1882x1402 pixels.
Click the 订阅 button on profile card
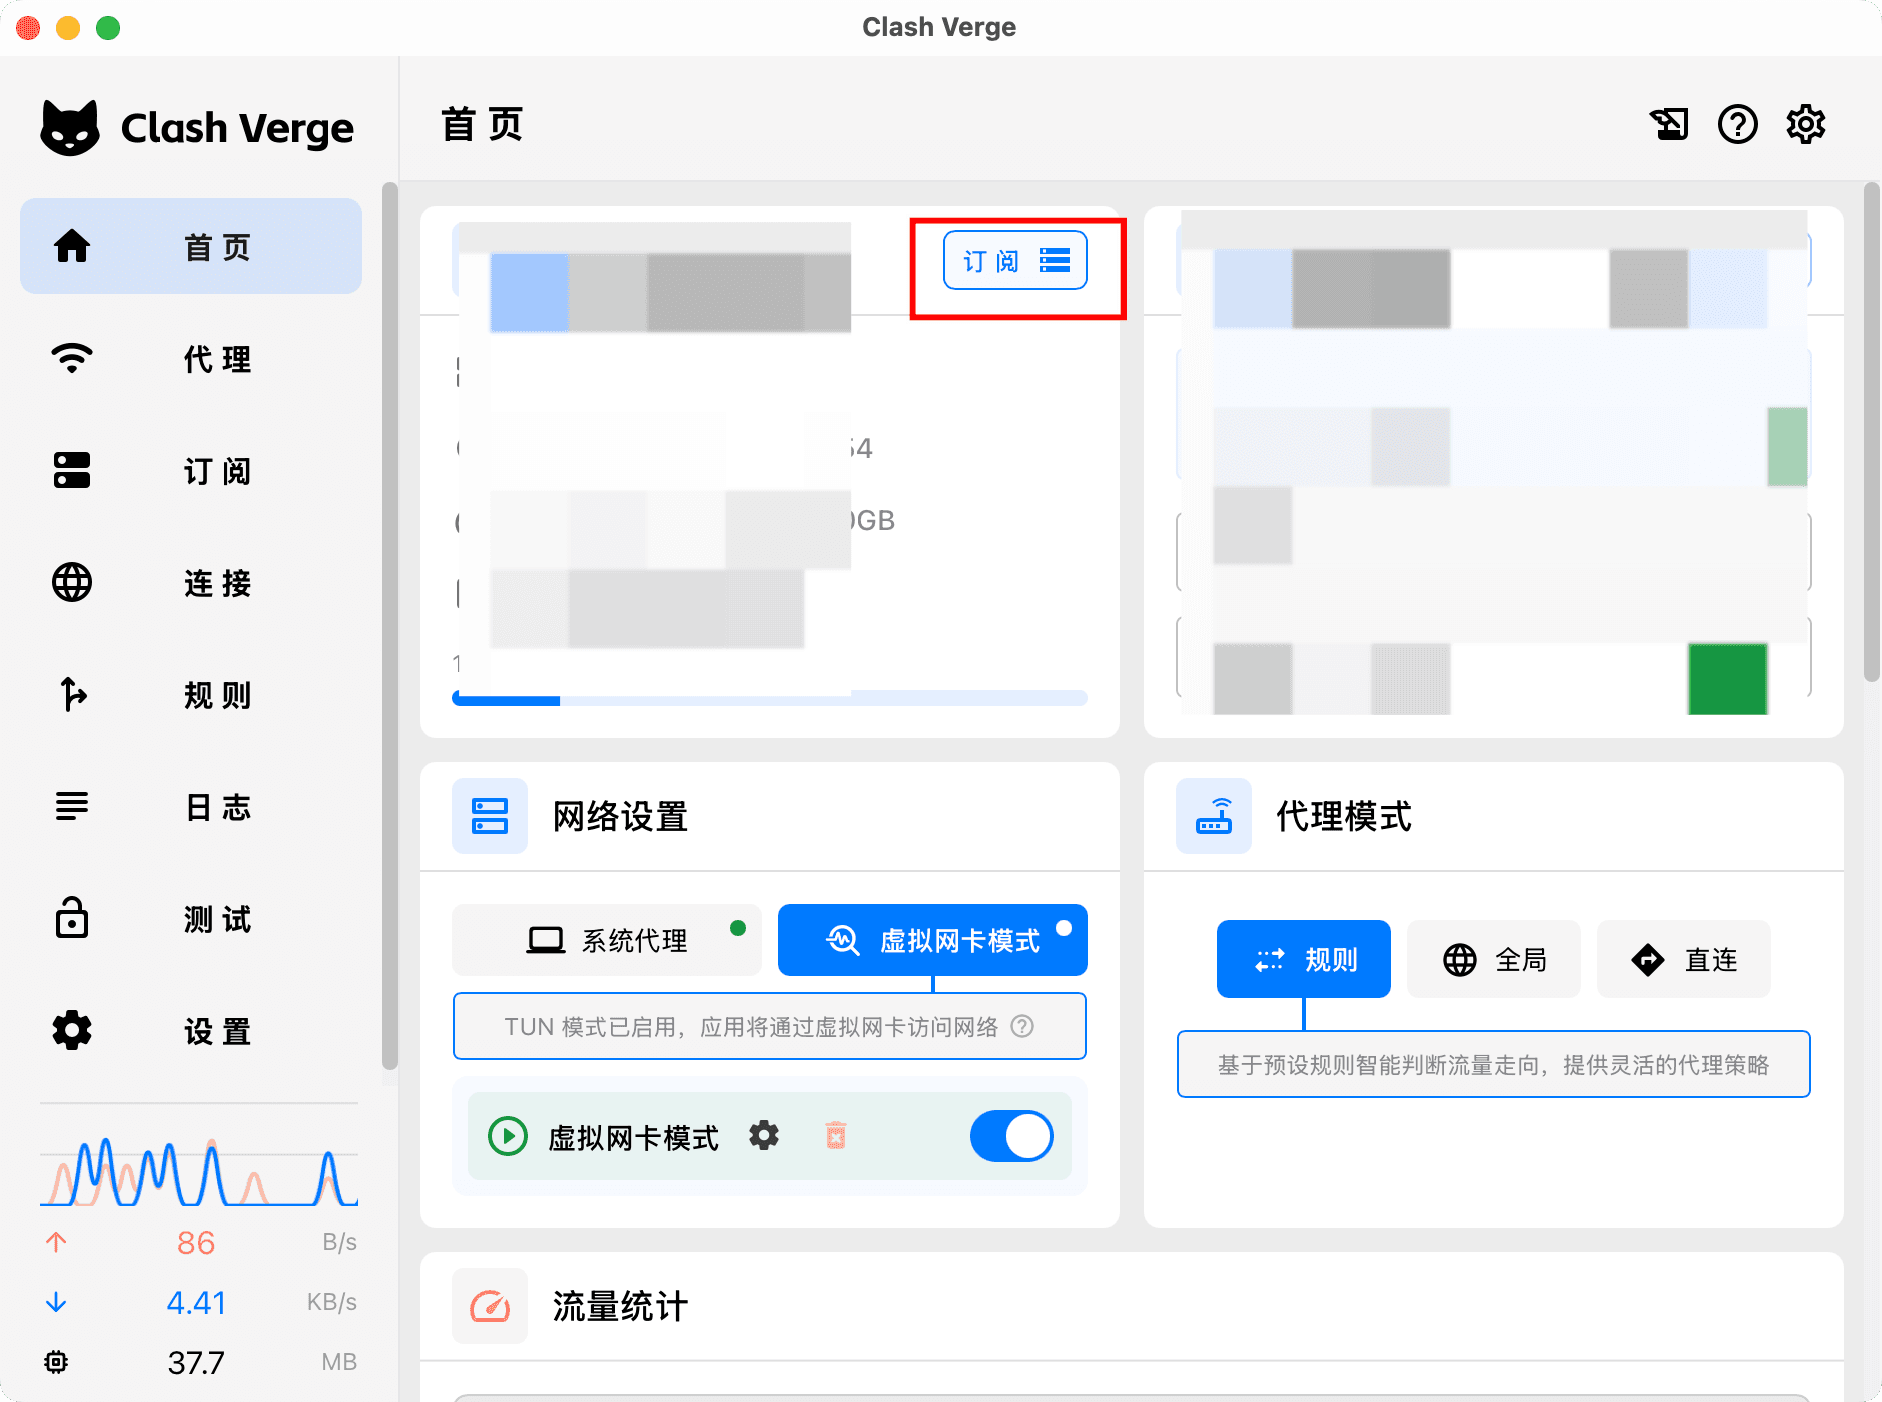point(1015,261)
